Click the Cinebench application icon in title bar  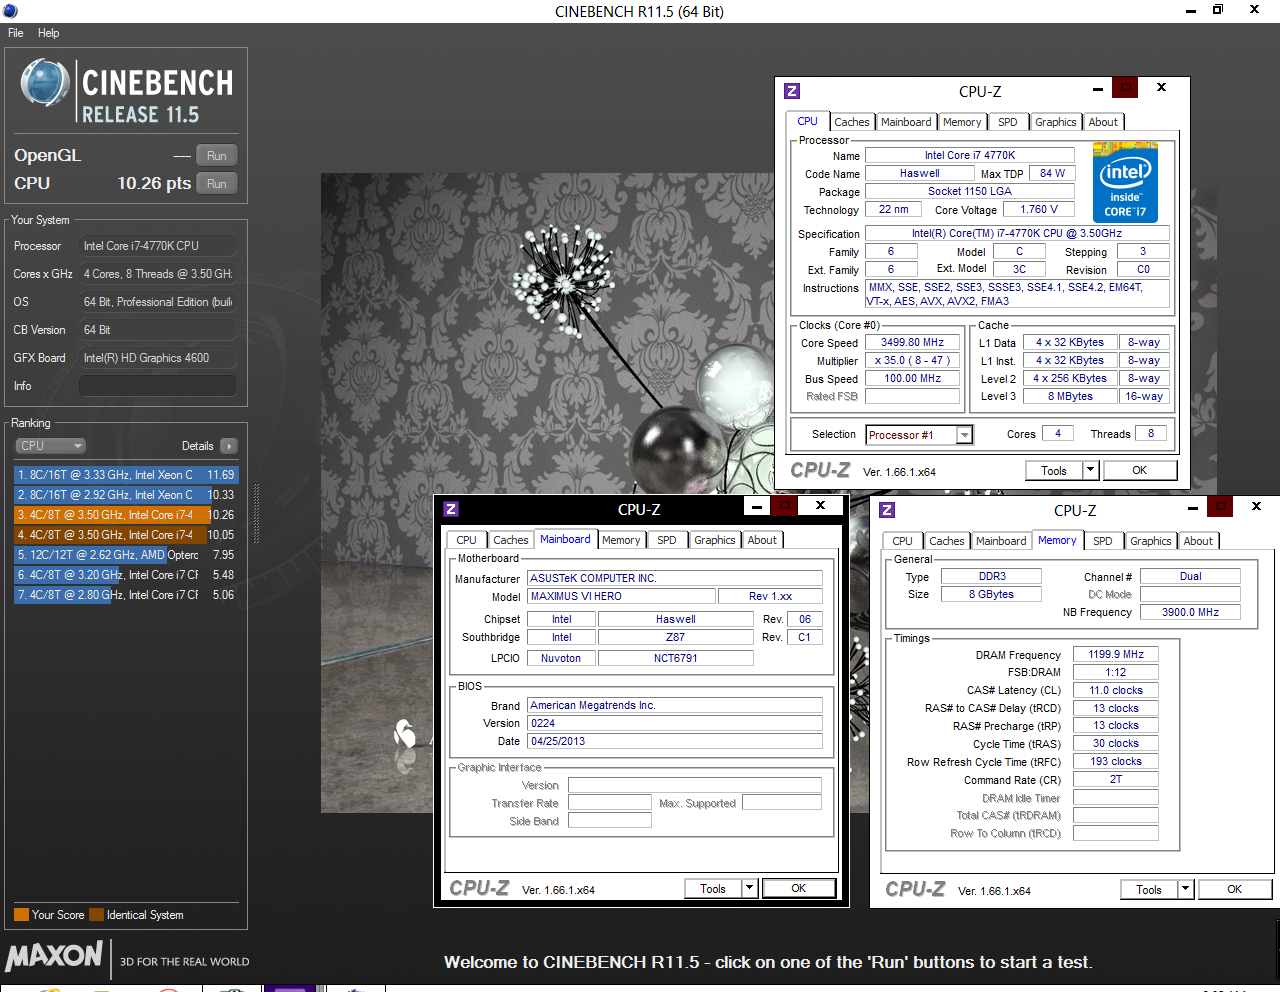pos(10,10)
